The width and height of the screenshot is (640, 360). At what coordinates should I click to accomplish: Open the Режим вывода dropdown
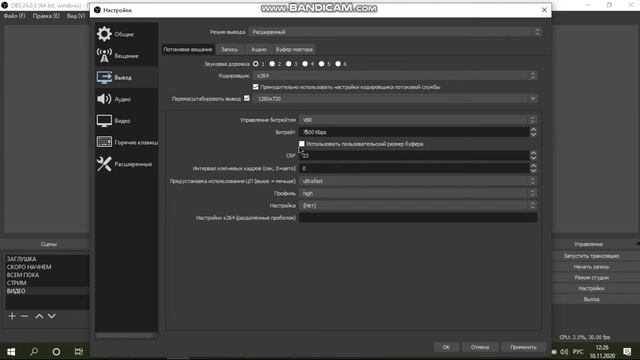[x=395, y=32]
